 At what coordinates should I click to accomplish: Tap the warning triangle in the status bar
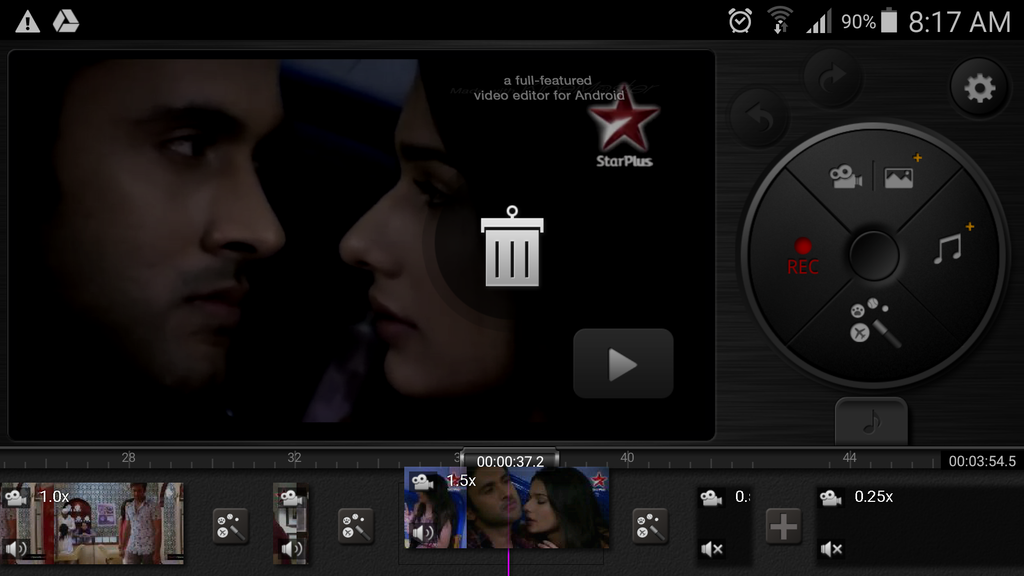[x=27, y=22]
